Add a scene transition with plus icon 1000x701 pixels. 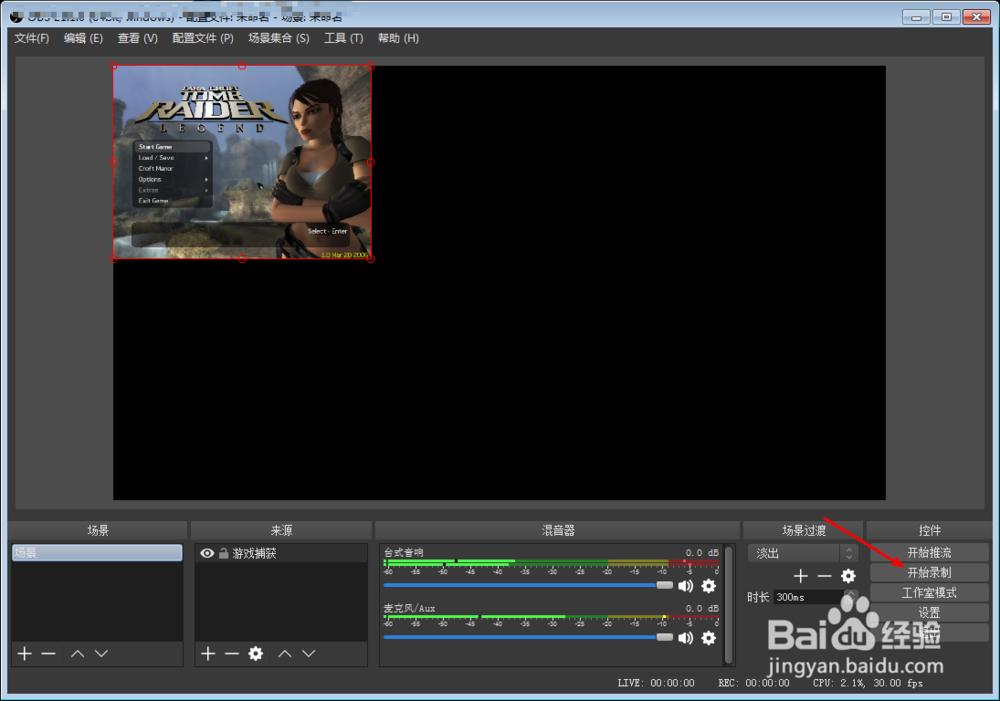click(800, 576)
